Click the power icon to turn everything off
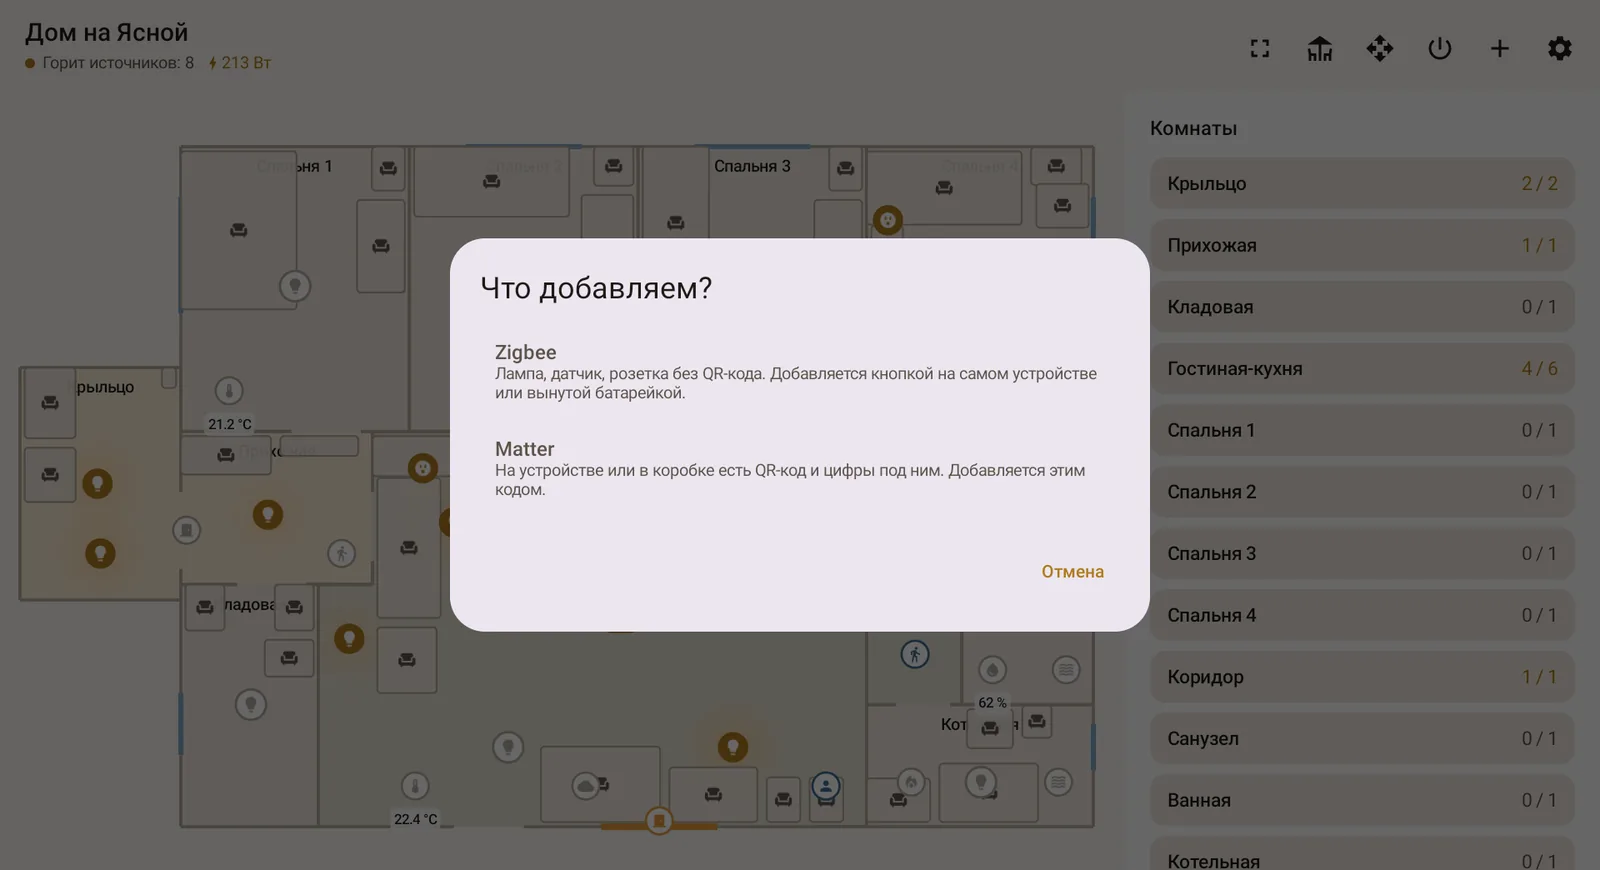The height and width of the screenshot is (870, 1600). pyautogui.click(x=1440, y=48)
